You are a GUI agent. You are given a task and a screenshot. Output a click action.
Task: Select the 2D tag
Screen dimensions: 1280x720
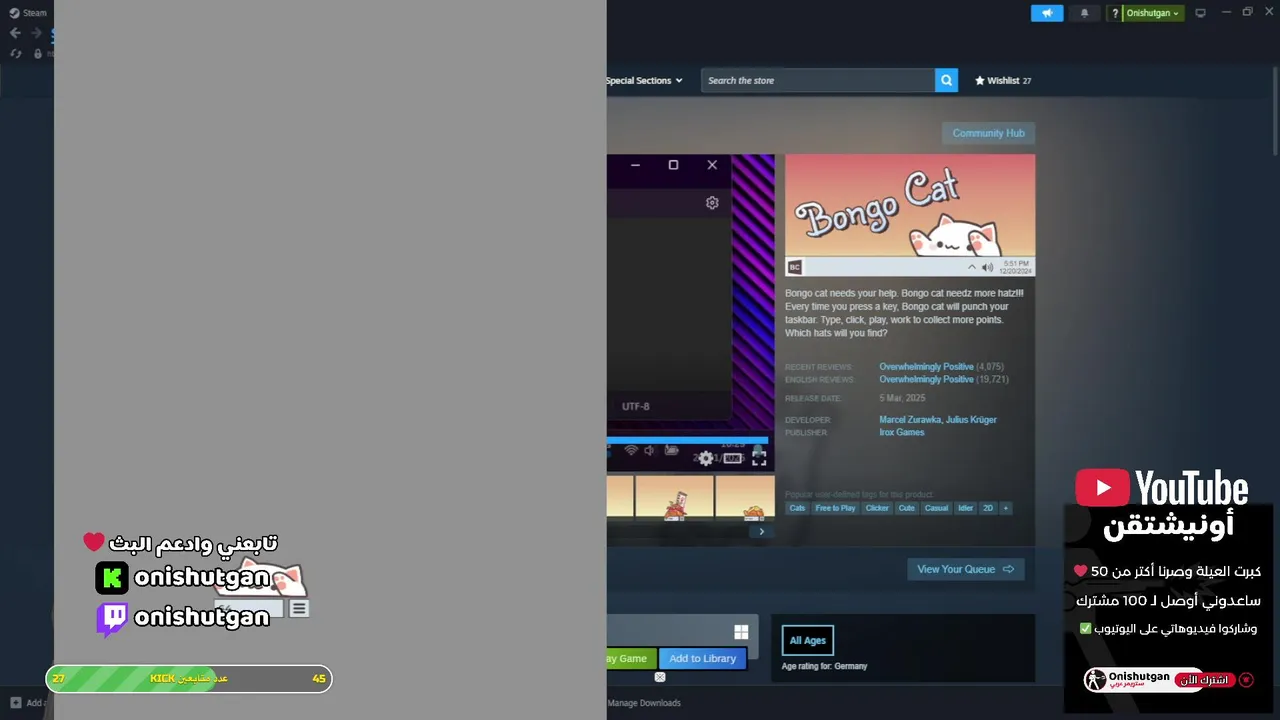point(988,508)
